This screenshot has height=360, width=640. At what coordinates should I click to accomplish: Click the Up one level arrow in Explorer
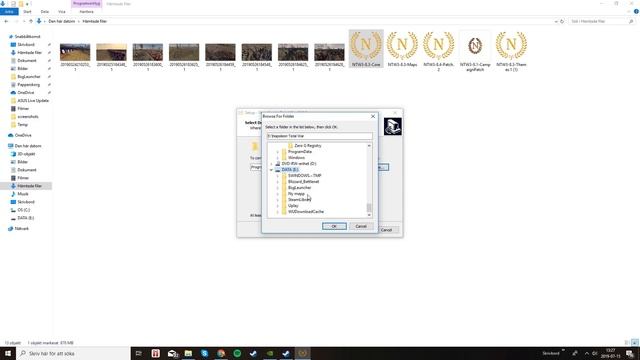click(31, 21)
